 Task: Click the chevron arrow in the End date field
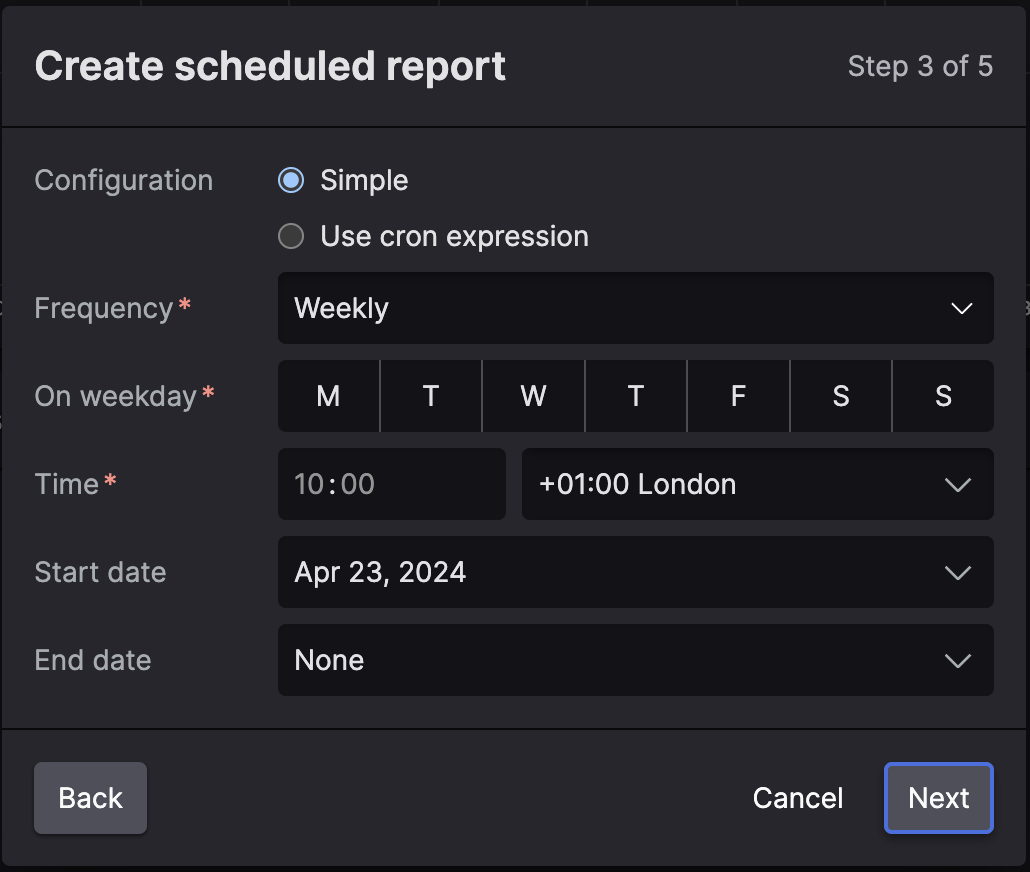click(x=957, y=660)
